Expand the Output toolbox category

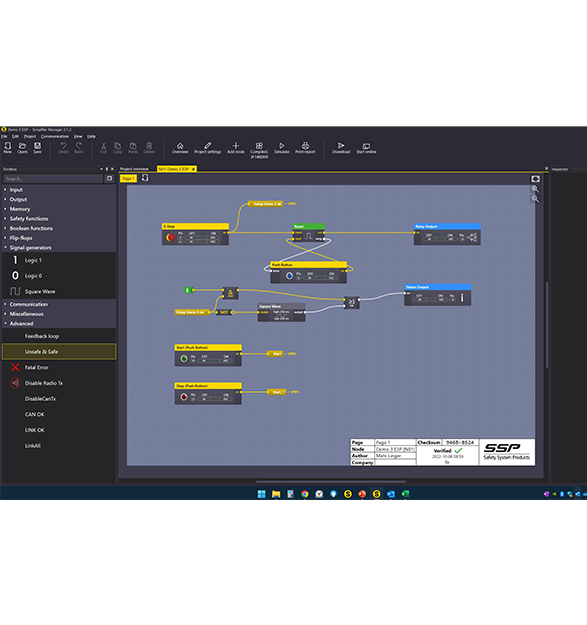(x=59, y=199)
